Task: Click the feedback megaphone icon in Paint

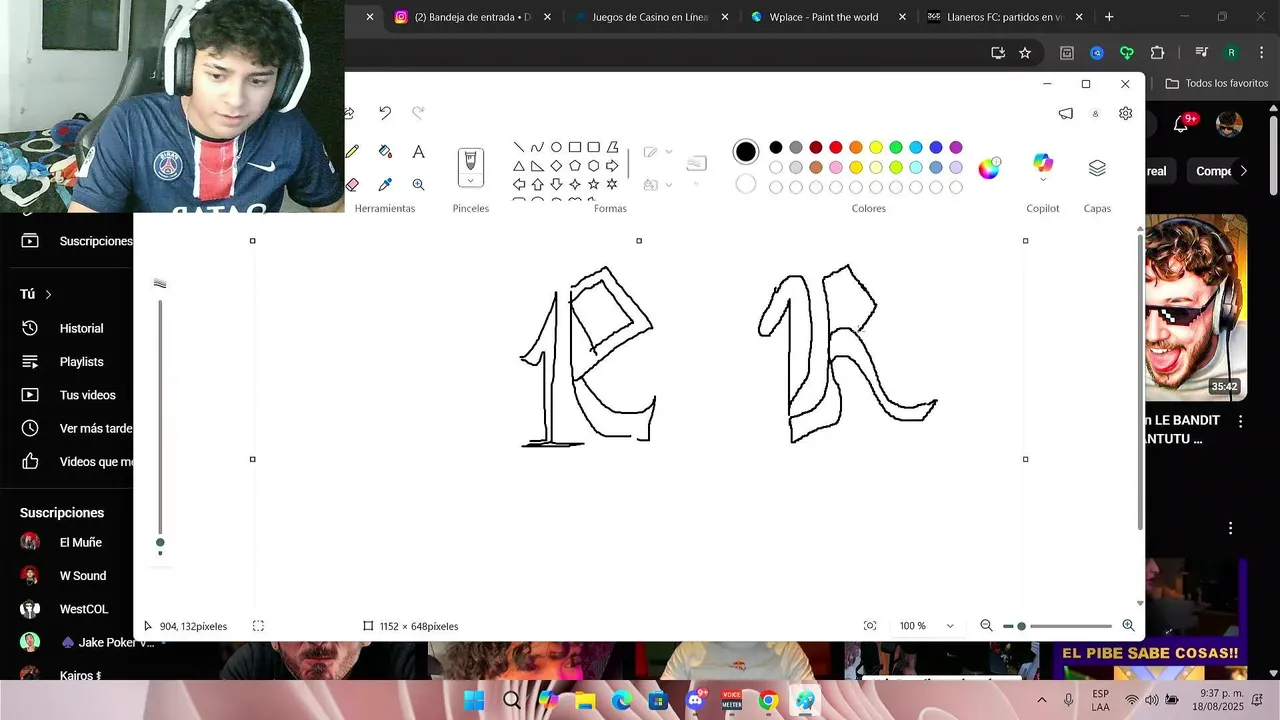Action: coord(1066,114)
